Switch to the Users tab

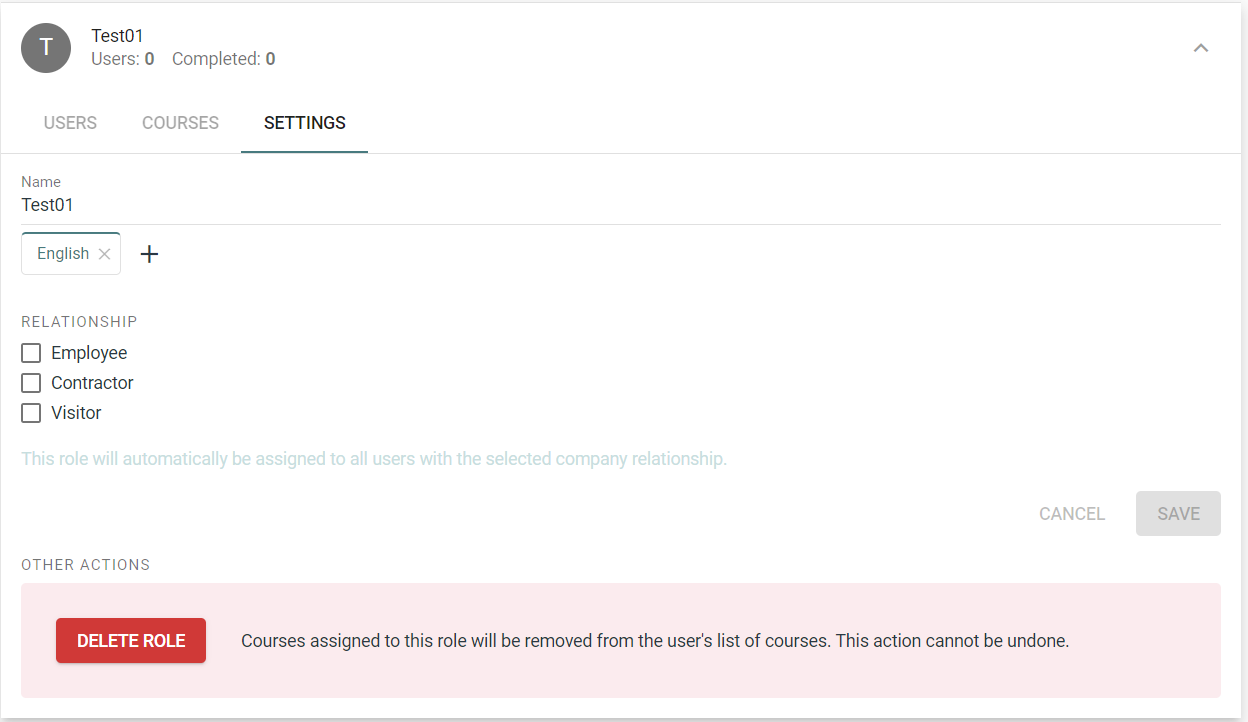pyautogui.click(x=70, y=123)
